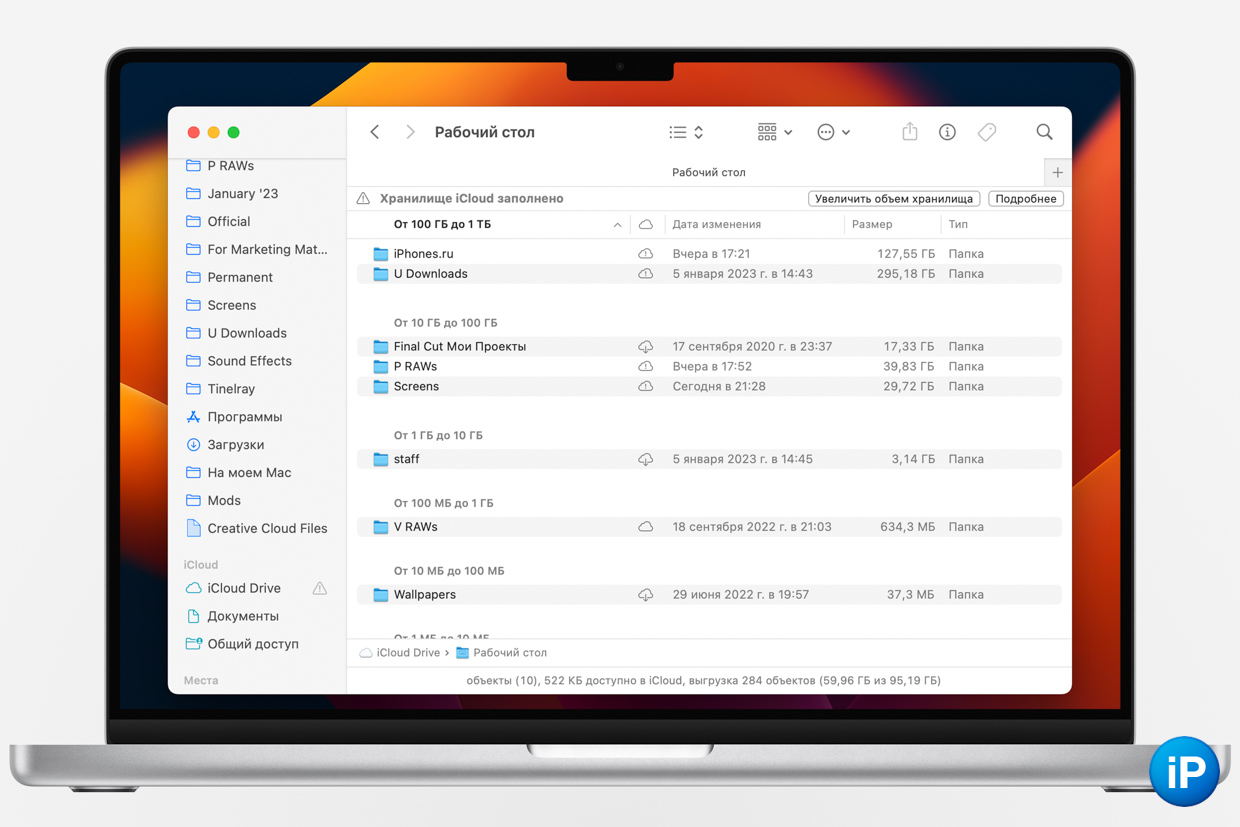The image size is (1240, 827).
Task: Click cloud icon for V RAWs
Action: [645, 527]
